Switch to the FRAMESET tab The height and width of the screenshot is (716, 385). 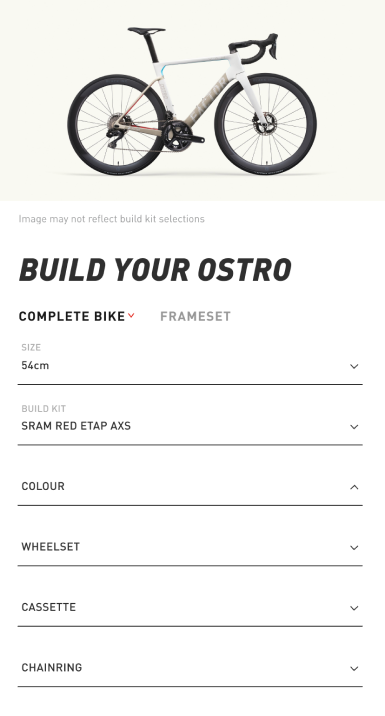(x=195, y=316)
